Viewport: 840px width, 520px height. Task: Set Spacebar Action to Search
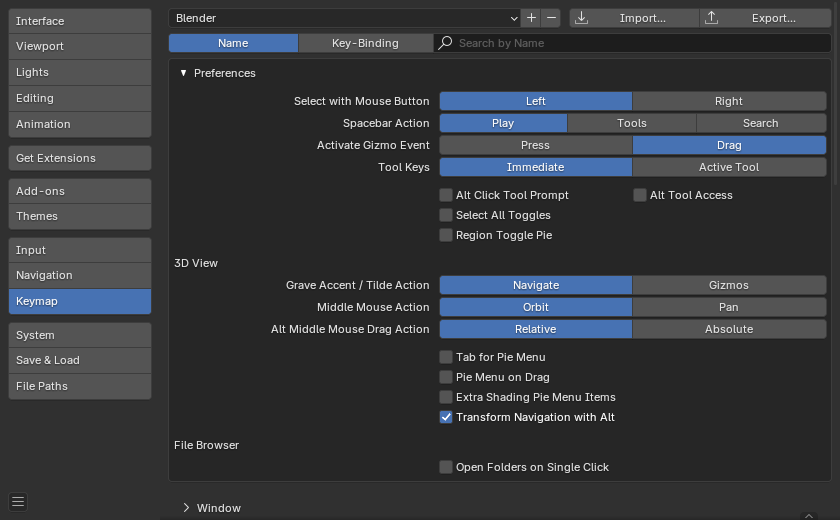761,123
